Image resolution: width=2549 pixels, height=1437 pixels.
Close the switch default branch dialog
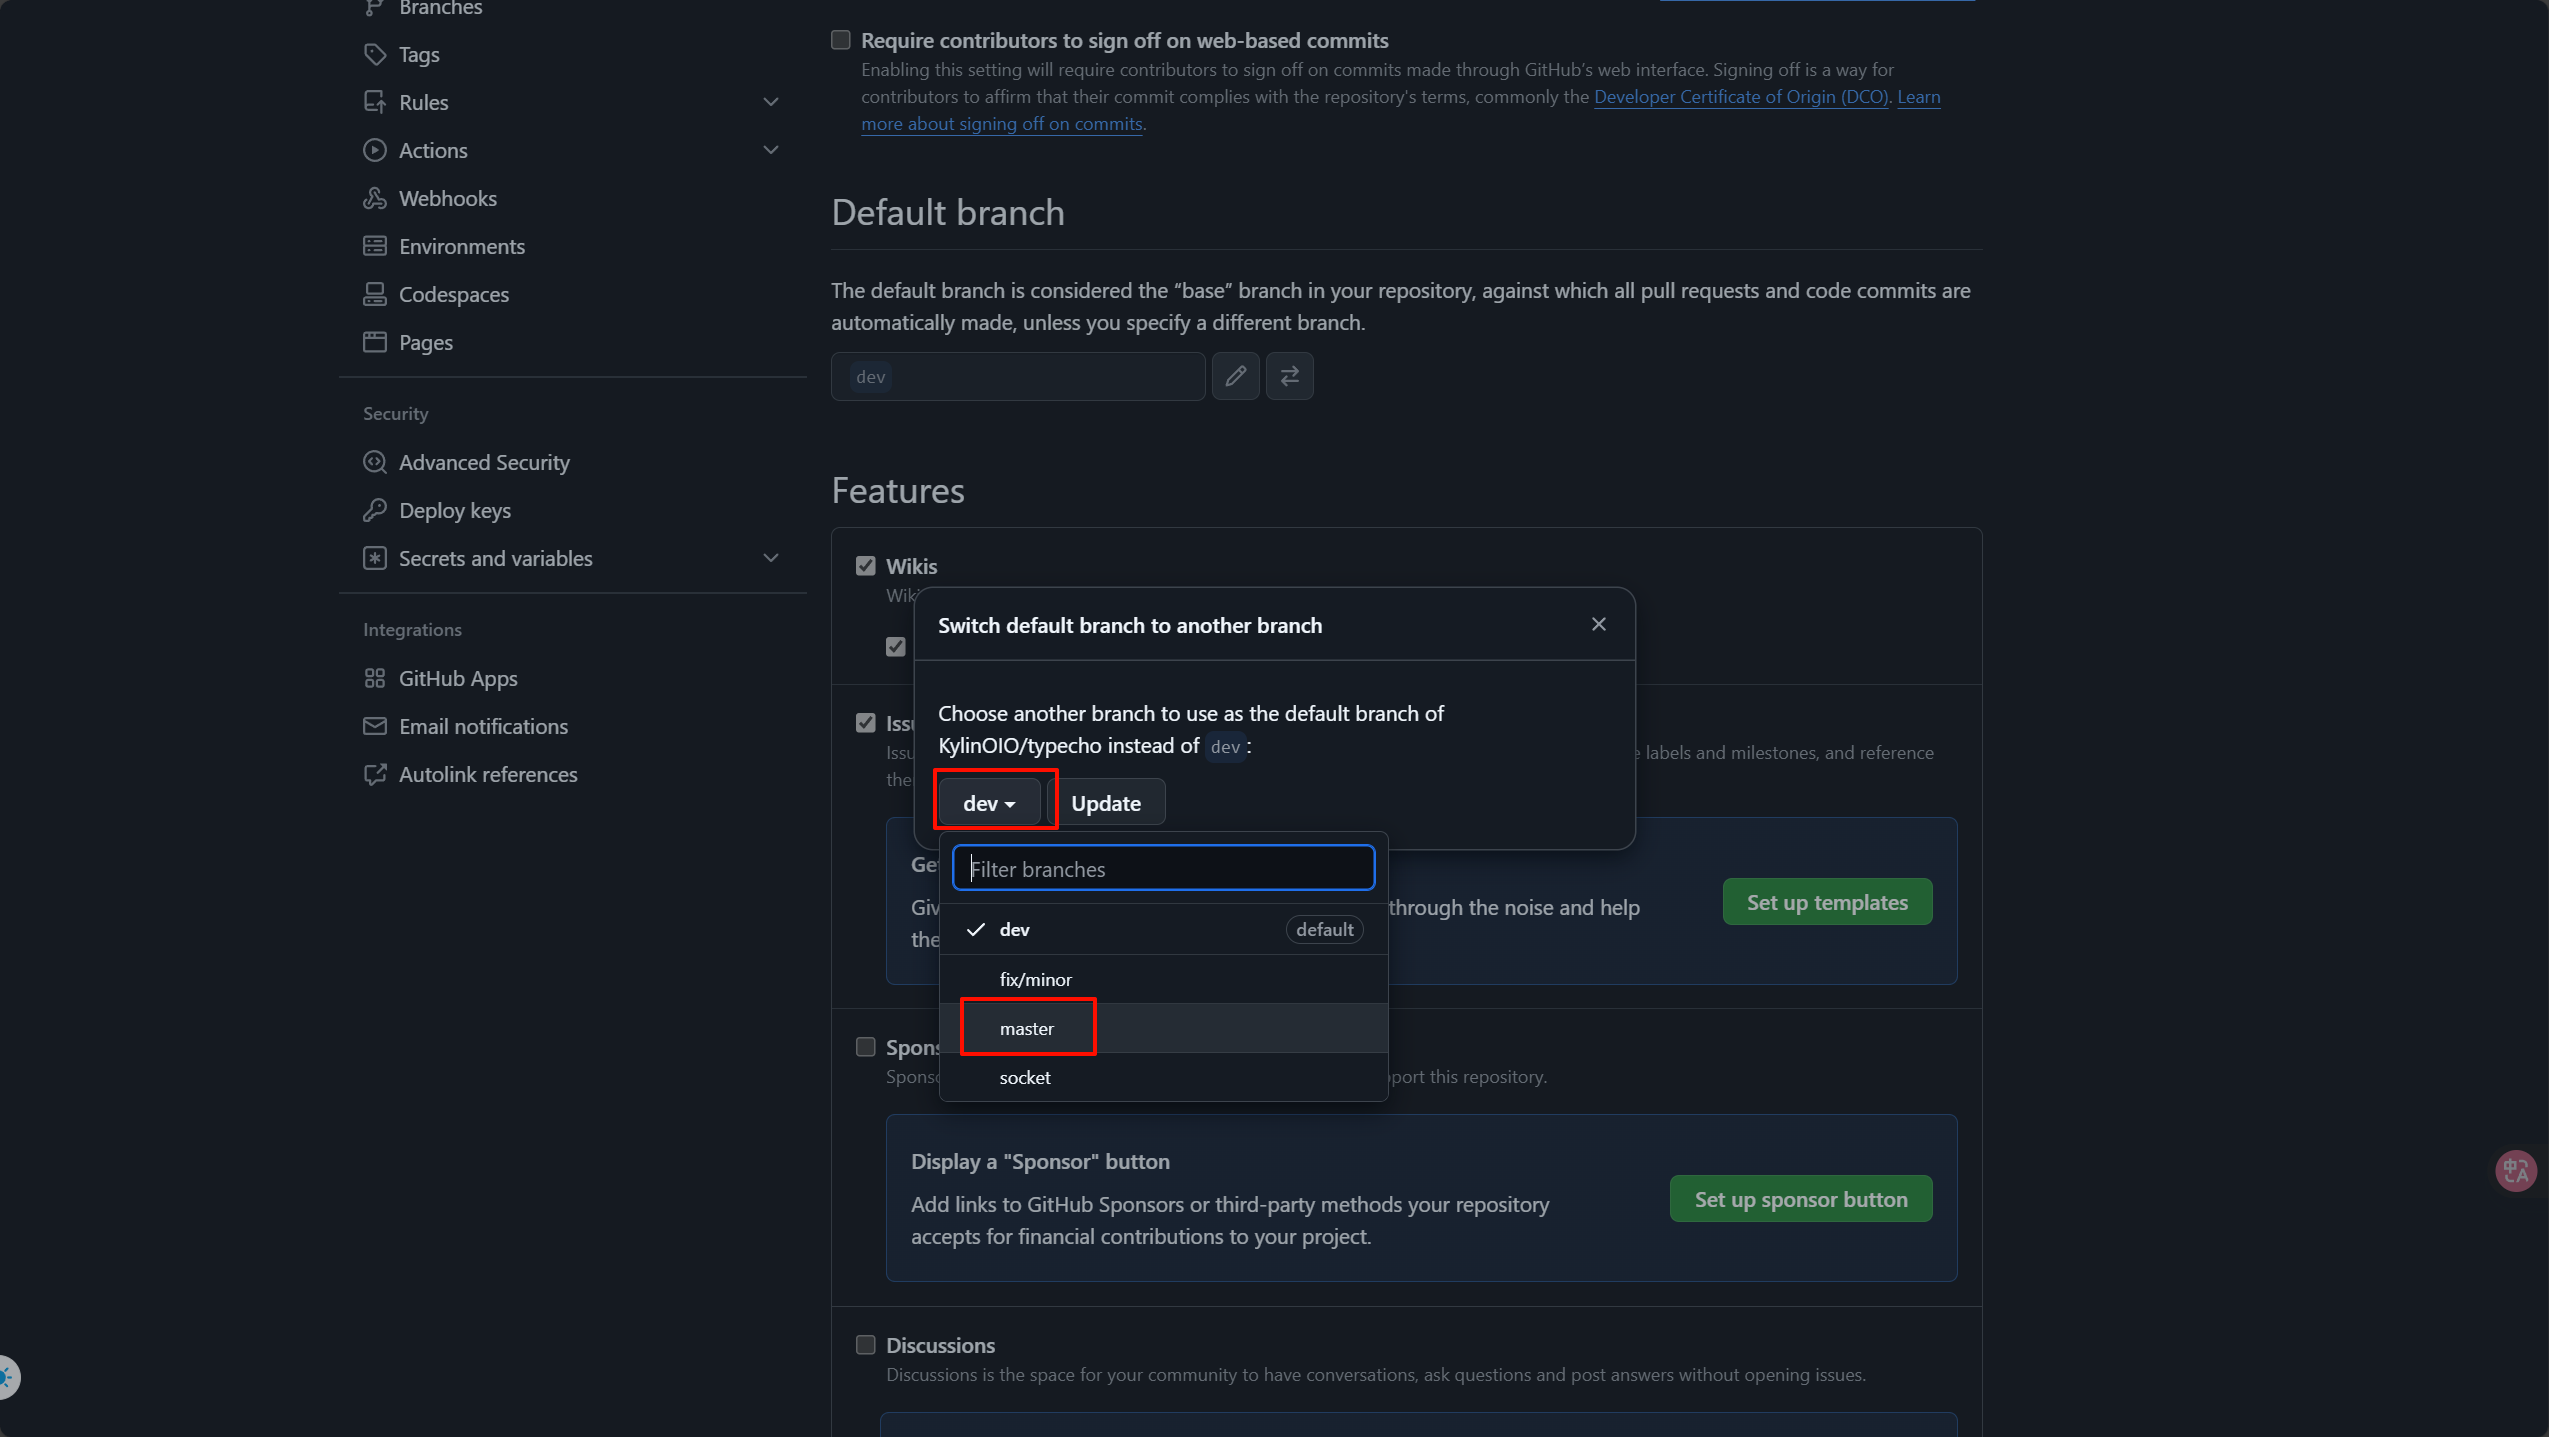1598,624
